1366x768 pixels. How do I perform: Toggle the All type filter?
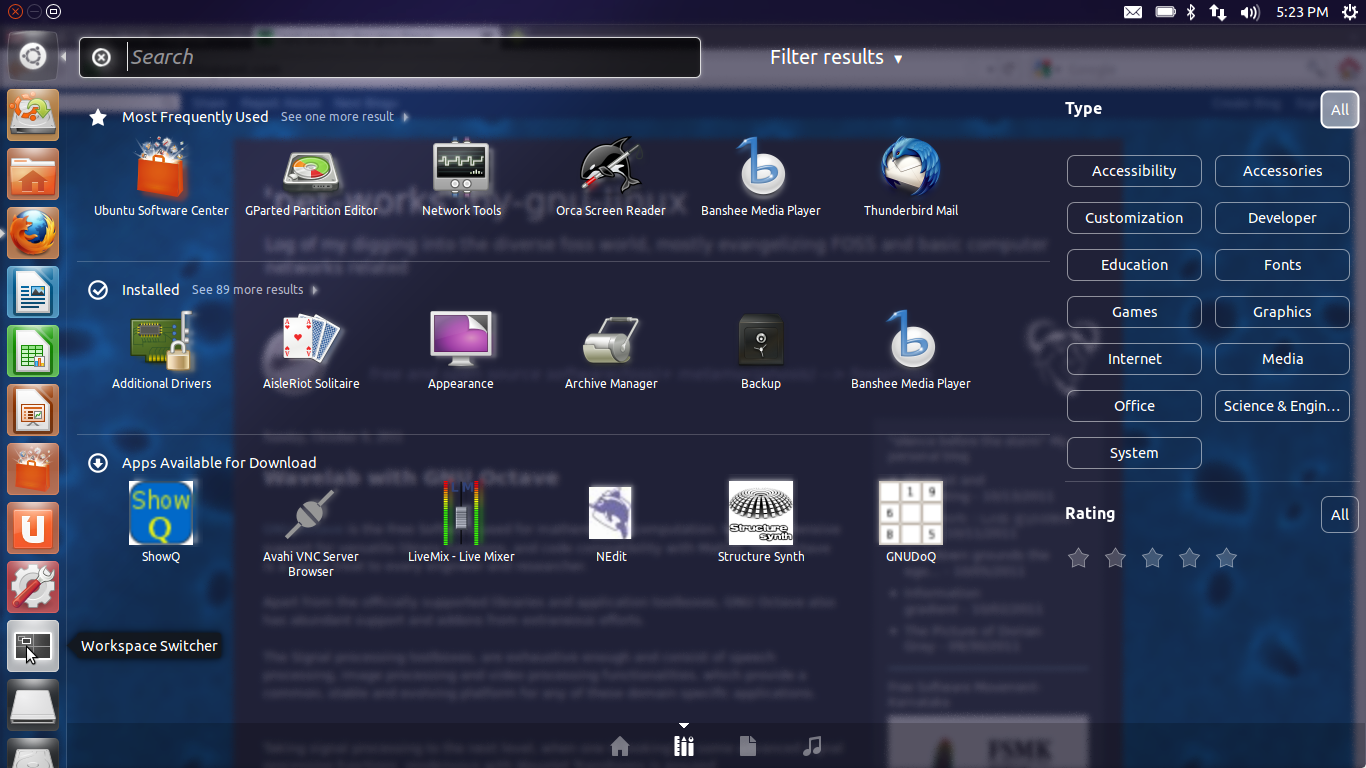coord(1340,110)
